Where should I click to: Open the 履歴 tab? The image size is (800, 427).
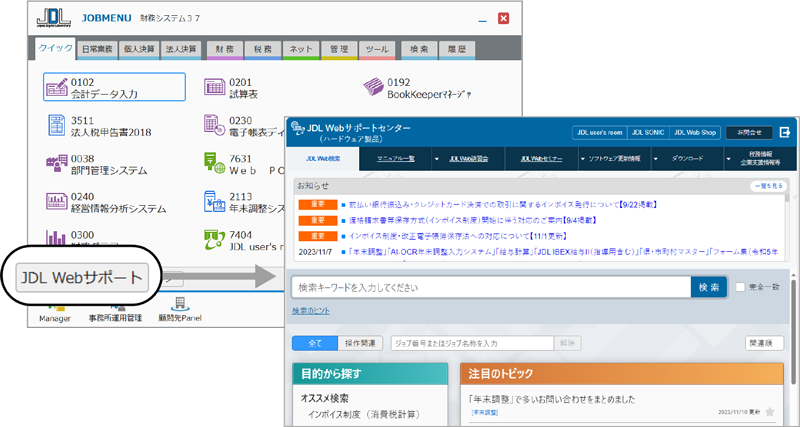pyautogui.click(x=457, y=50)
